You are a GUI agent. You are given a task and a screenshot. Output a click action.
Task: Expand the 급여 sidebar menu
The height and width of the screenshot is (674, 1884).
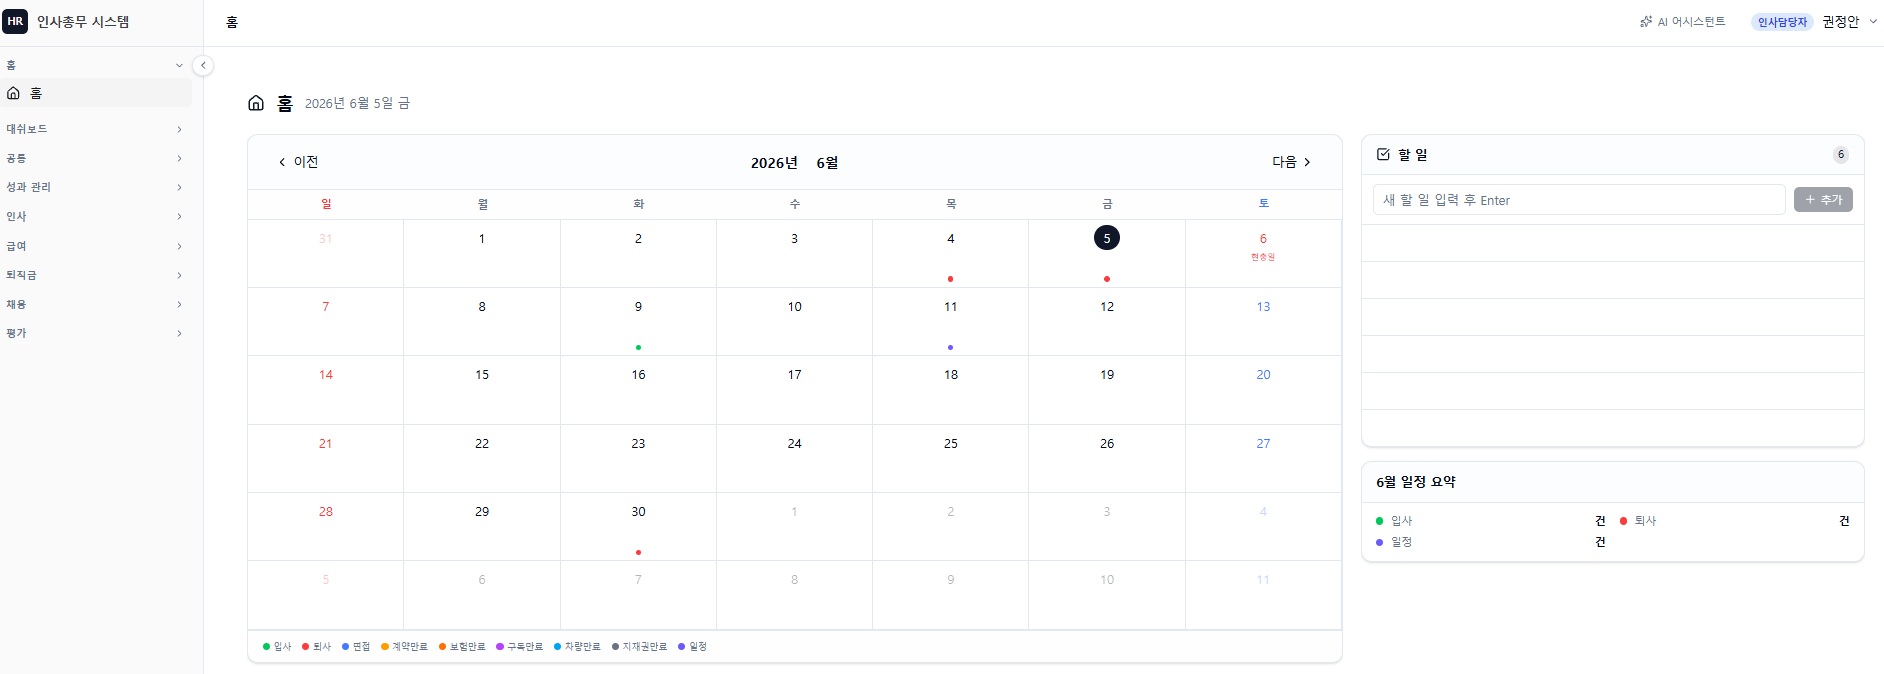point(95,246)
